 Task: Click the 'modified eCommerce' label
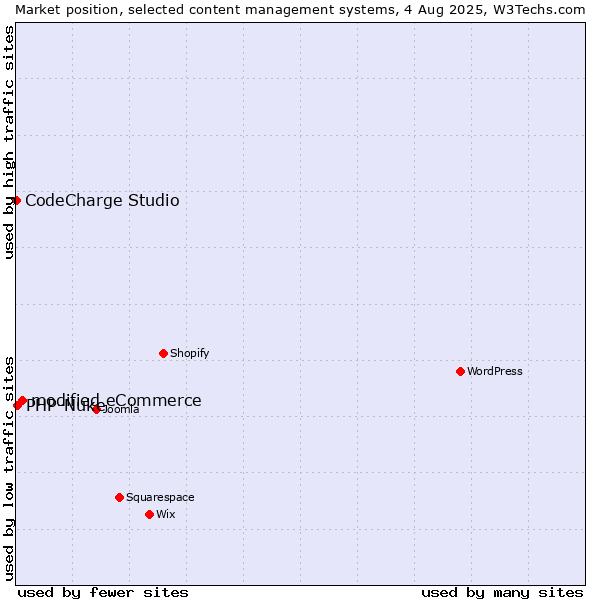(116, 401)
